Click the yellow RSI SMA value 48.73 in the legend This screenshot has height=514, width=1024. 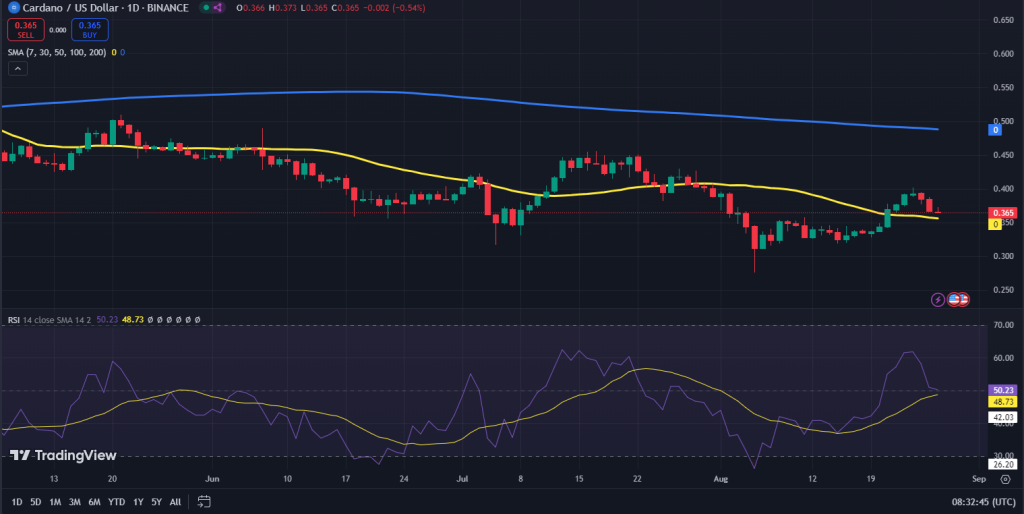tap(133, 320)
